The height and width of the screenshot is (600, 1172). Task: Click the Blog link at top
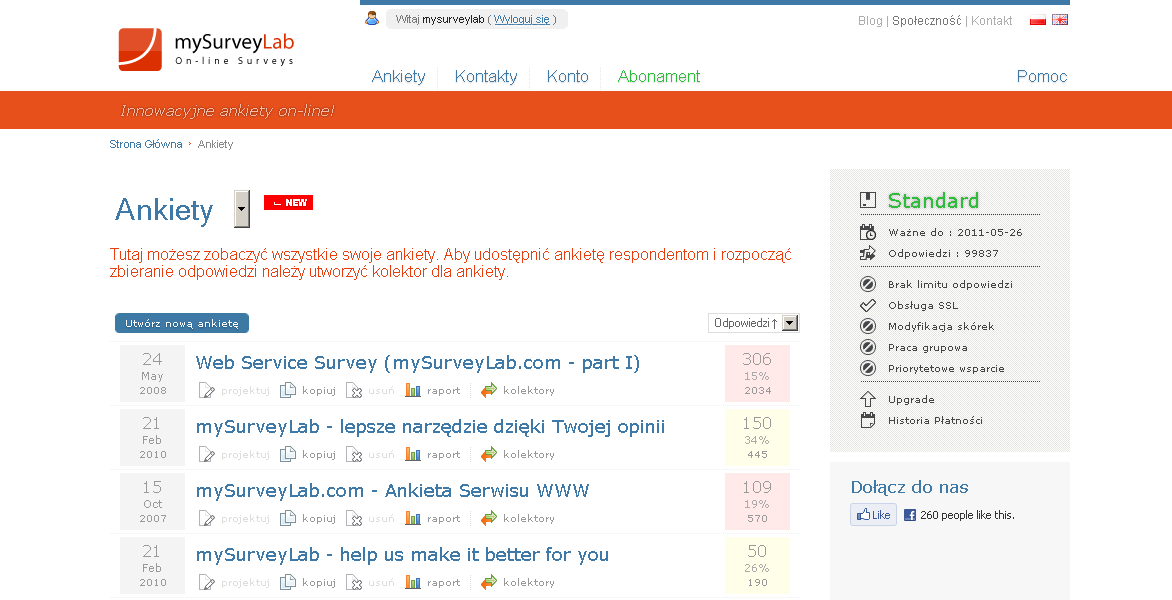[x=870, y=21]
